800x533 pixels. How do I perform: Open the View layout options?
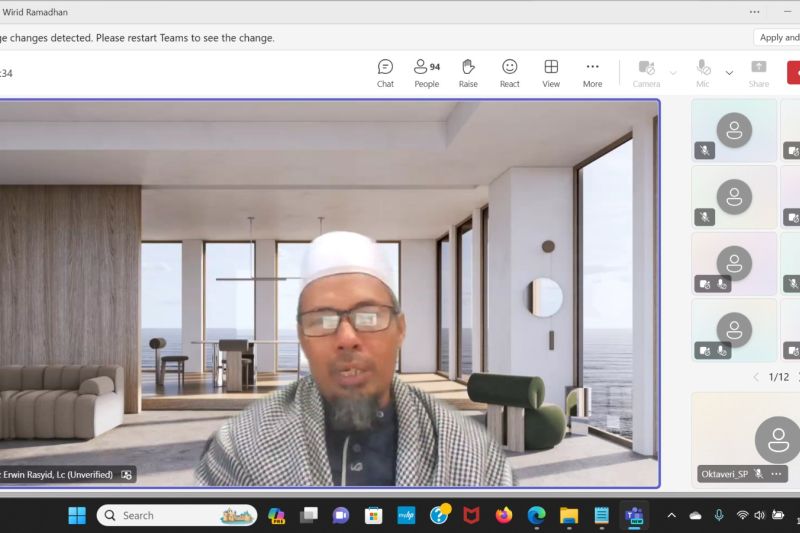click(x=551, y=72)
